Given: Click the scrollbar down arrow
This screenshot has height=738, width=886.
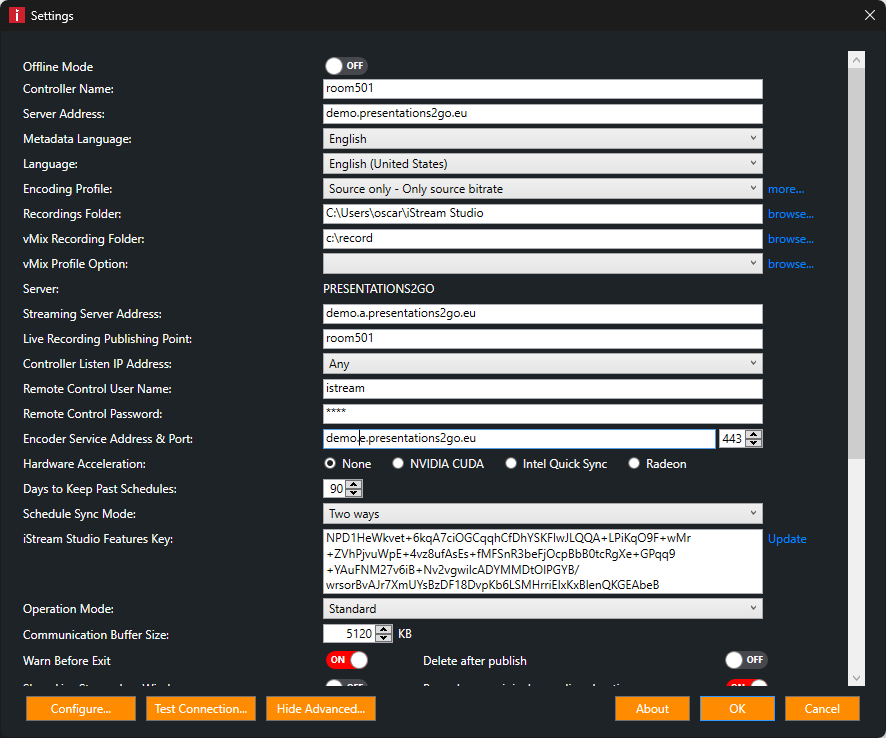Looking at the screenshot, I should pyautogui.click(x=856, y=678).
